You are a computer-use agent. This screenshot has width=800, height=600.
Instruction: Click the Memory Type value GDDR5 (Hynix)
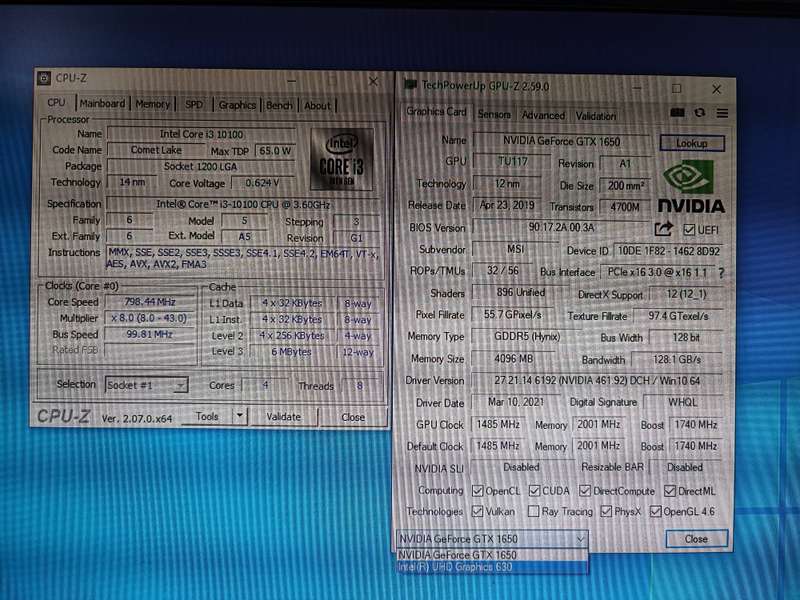click(x=527, y=337)
